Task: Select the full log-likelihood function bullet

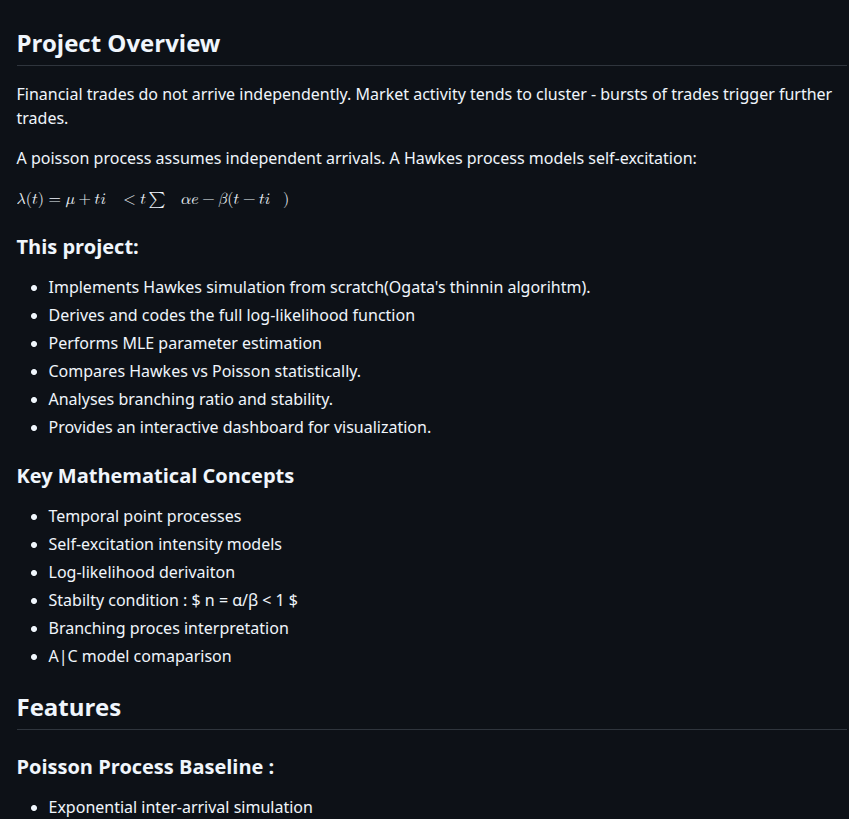Action: (x=231, y=316)
